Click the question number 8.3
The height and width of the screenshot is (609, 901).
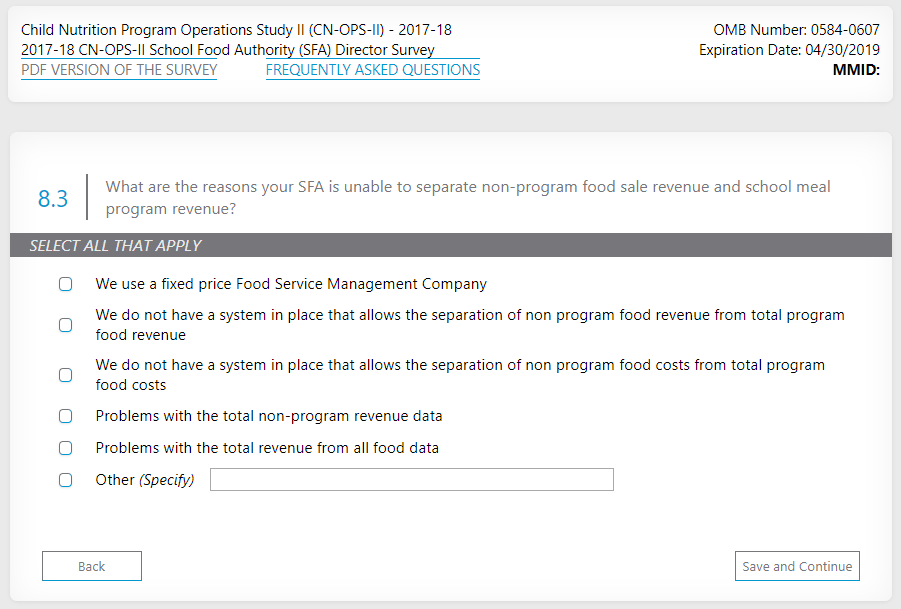tap(53, 198)
